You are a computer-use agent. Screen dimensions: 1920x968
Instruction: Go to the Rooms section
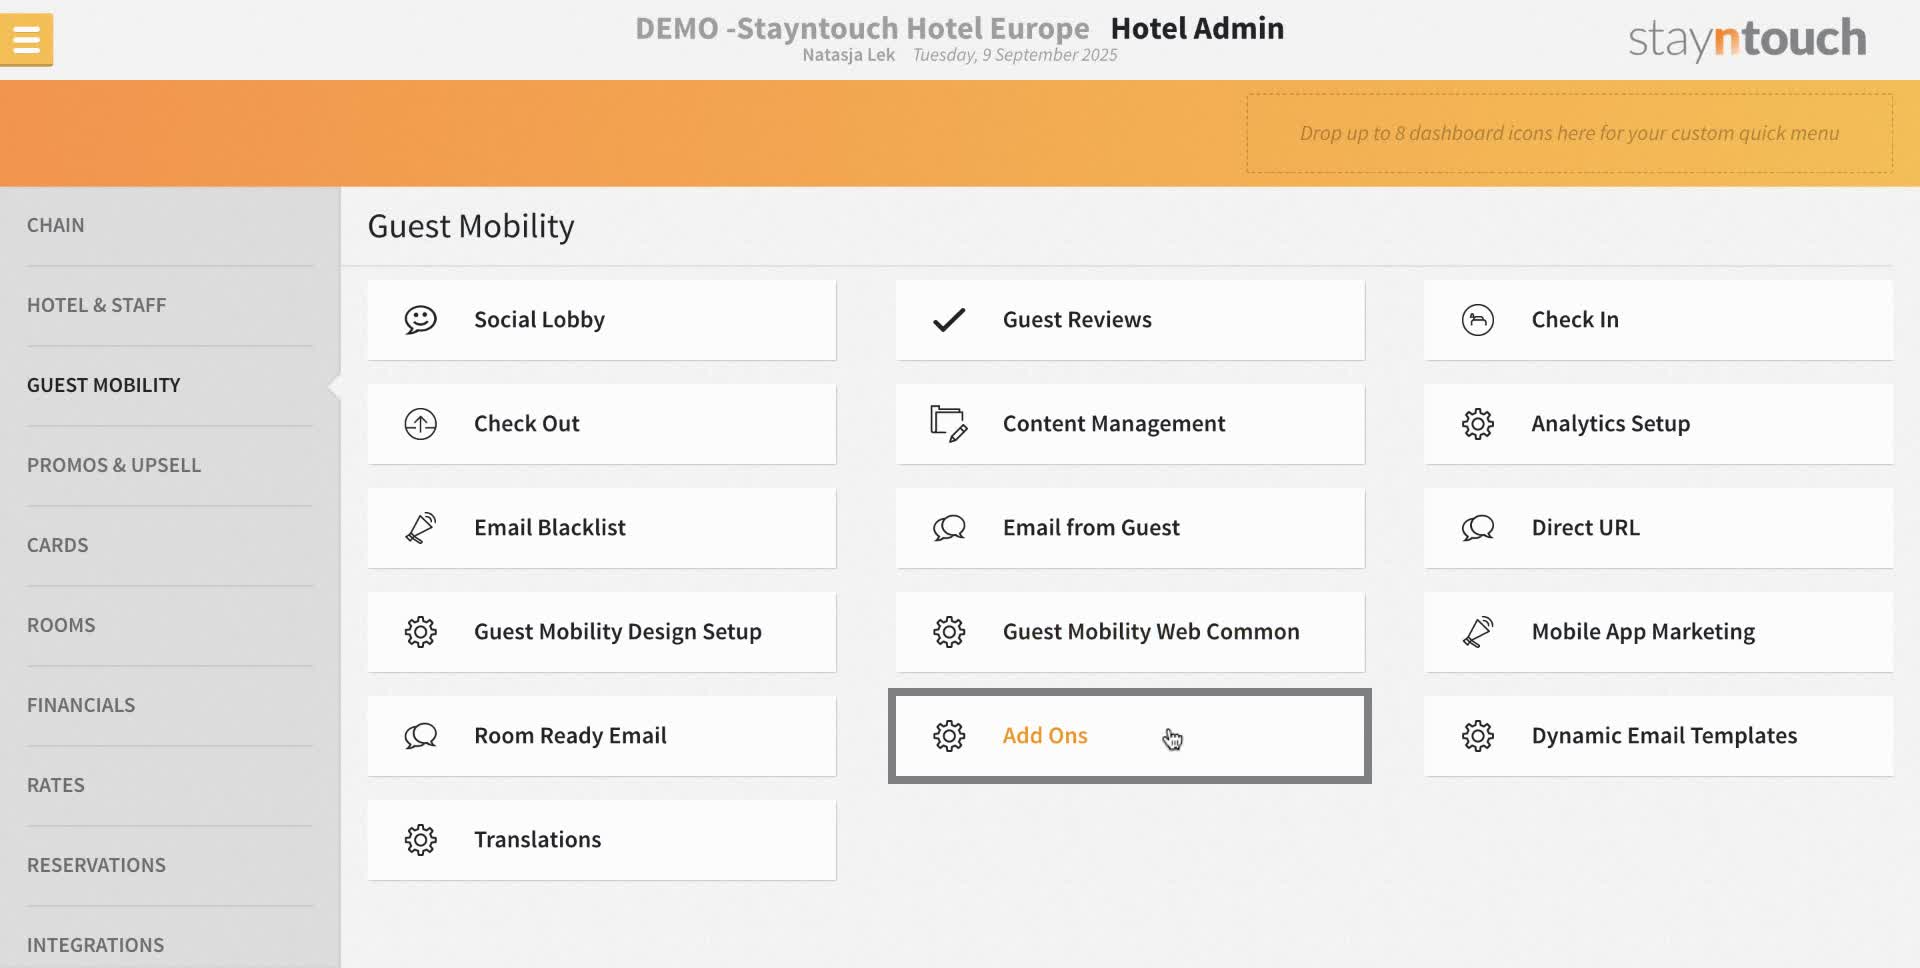170,625
